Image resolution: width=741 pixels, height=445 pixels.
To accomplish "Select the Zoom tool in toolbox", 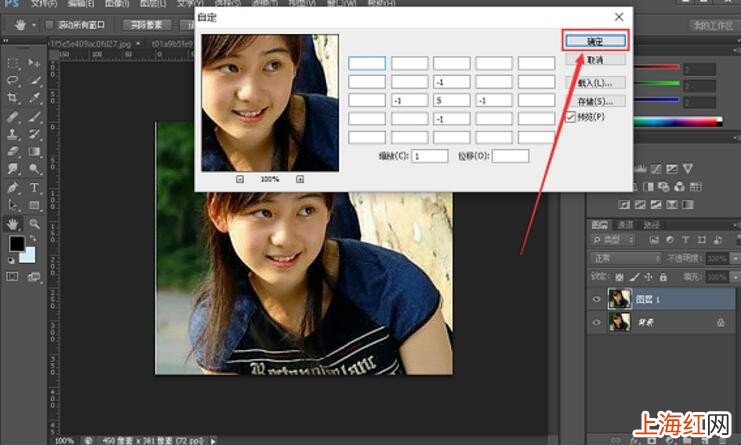I will point(34,223).
